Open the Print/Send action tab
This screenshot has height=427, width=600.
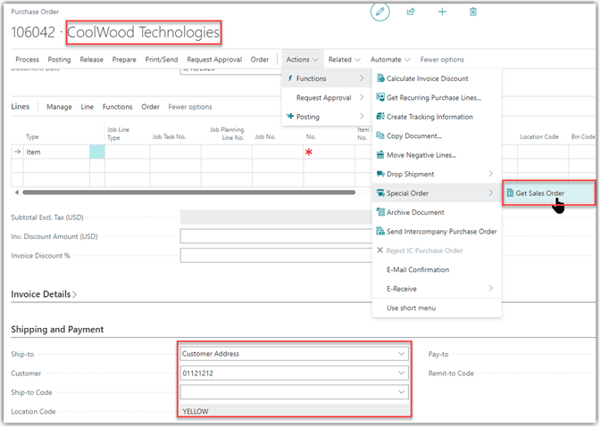click(x=161, y=59)
